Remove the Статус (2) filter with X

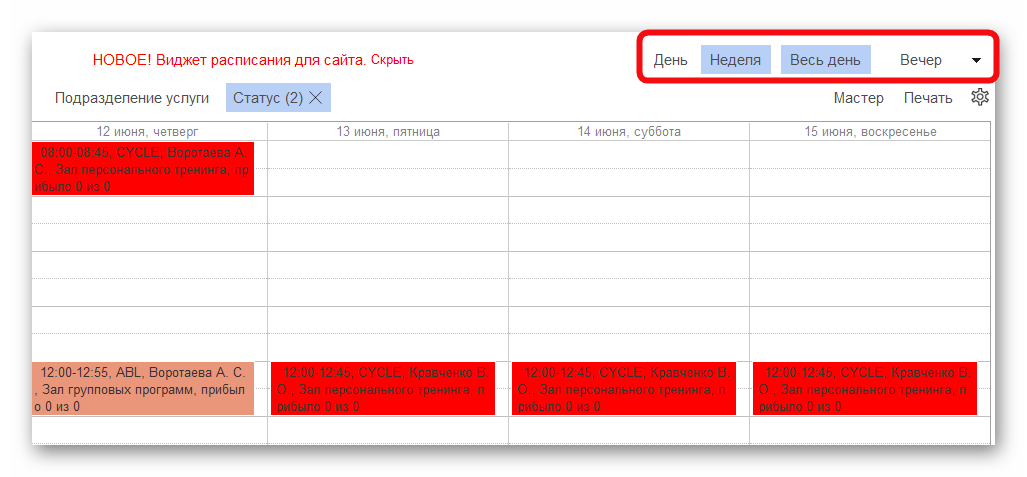(x=316, y=97)
